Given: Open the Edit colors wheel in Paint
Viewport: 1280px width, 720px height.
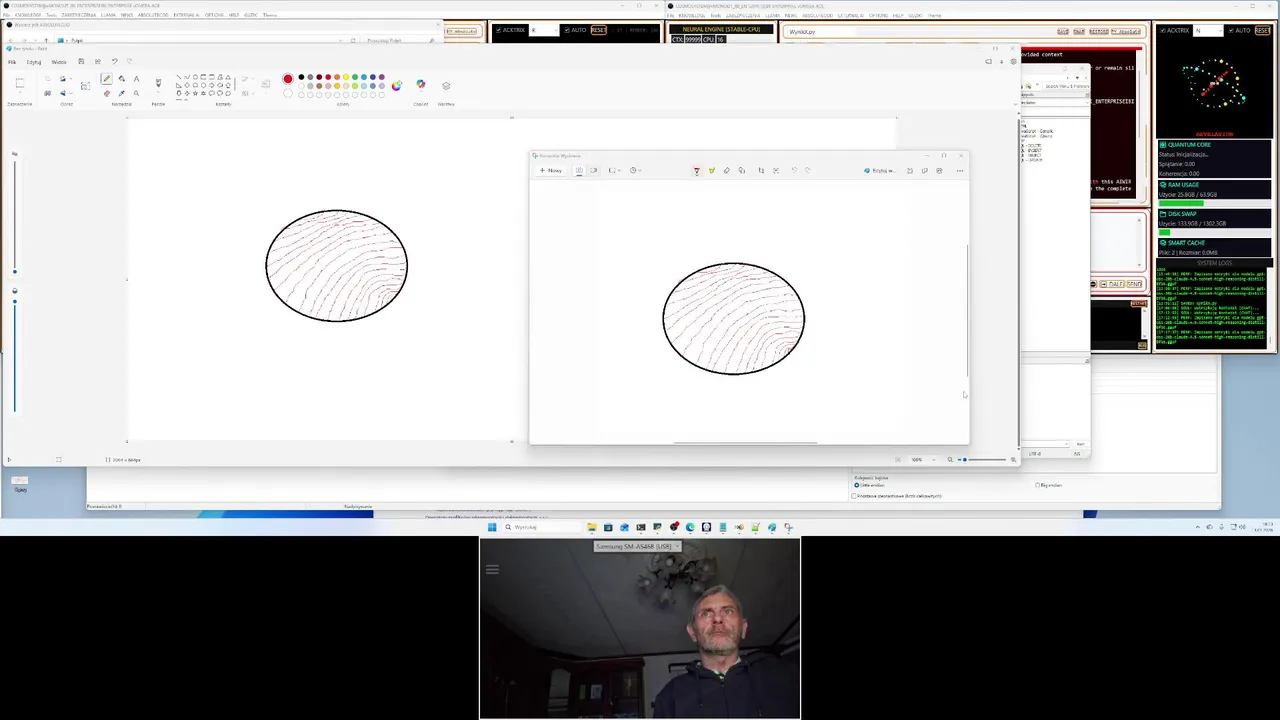Looking at the screenshot, I should (396, 86).
